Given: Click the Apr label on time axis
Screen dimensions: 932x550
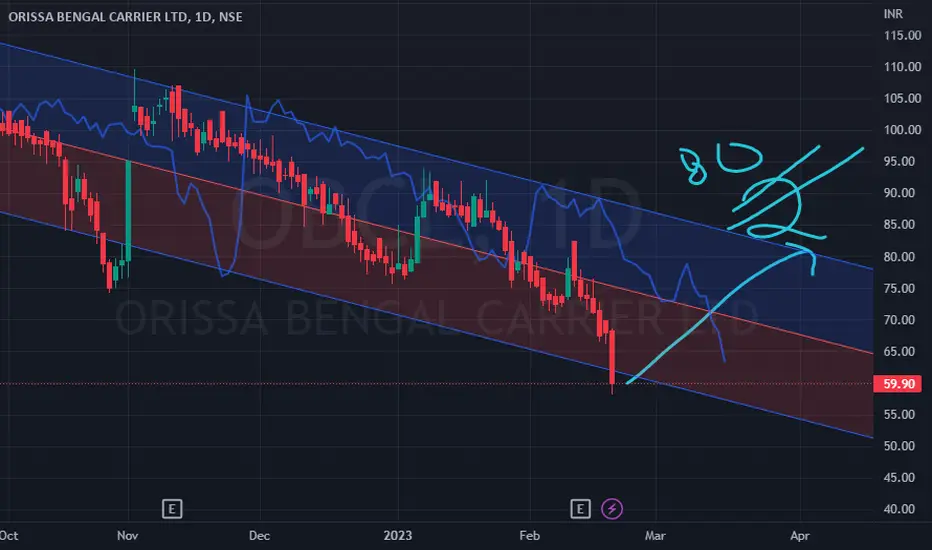Looking at the screenshot, I should (800, 536).
